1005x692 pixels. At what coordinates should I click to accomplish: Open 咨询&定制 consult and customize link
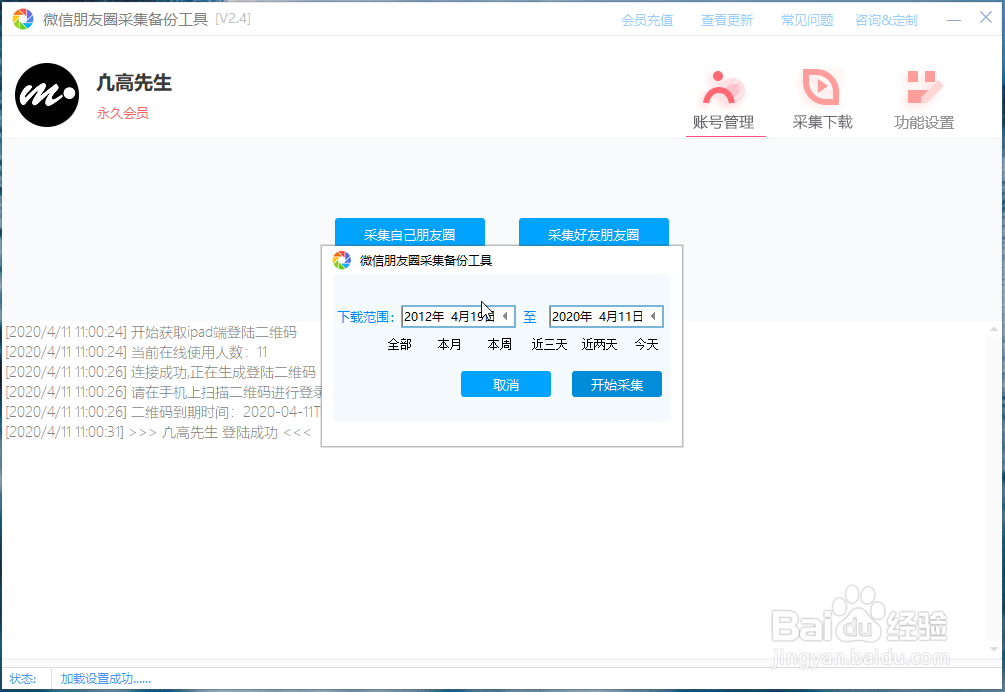(x=886, y=20)
